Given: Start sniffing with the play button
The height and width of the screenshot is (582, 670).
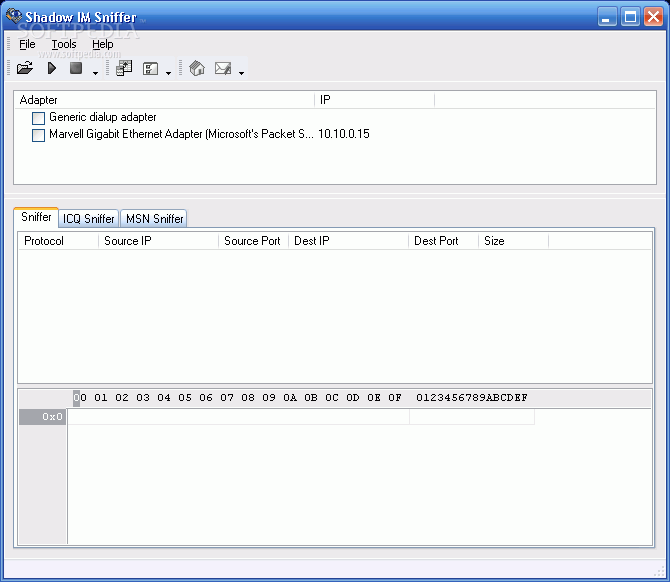Looking at the screenshot, I should (x=52, y=68).
